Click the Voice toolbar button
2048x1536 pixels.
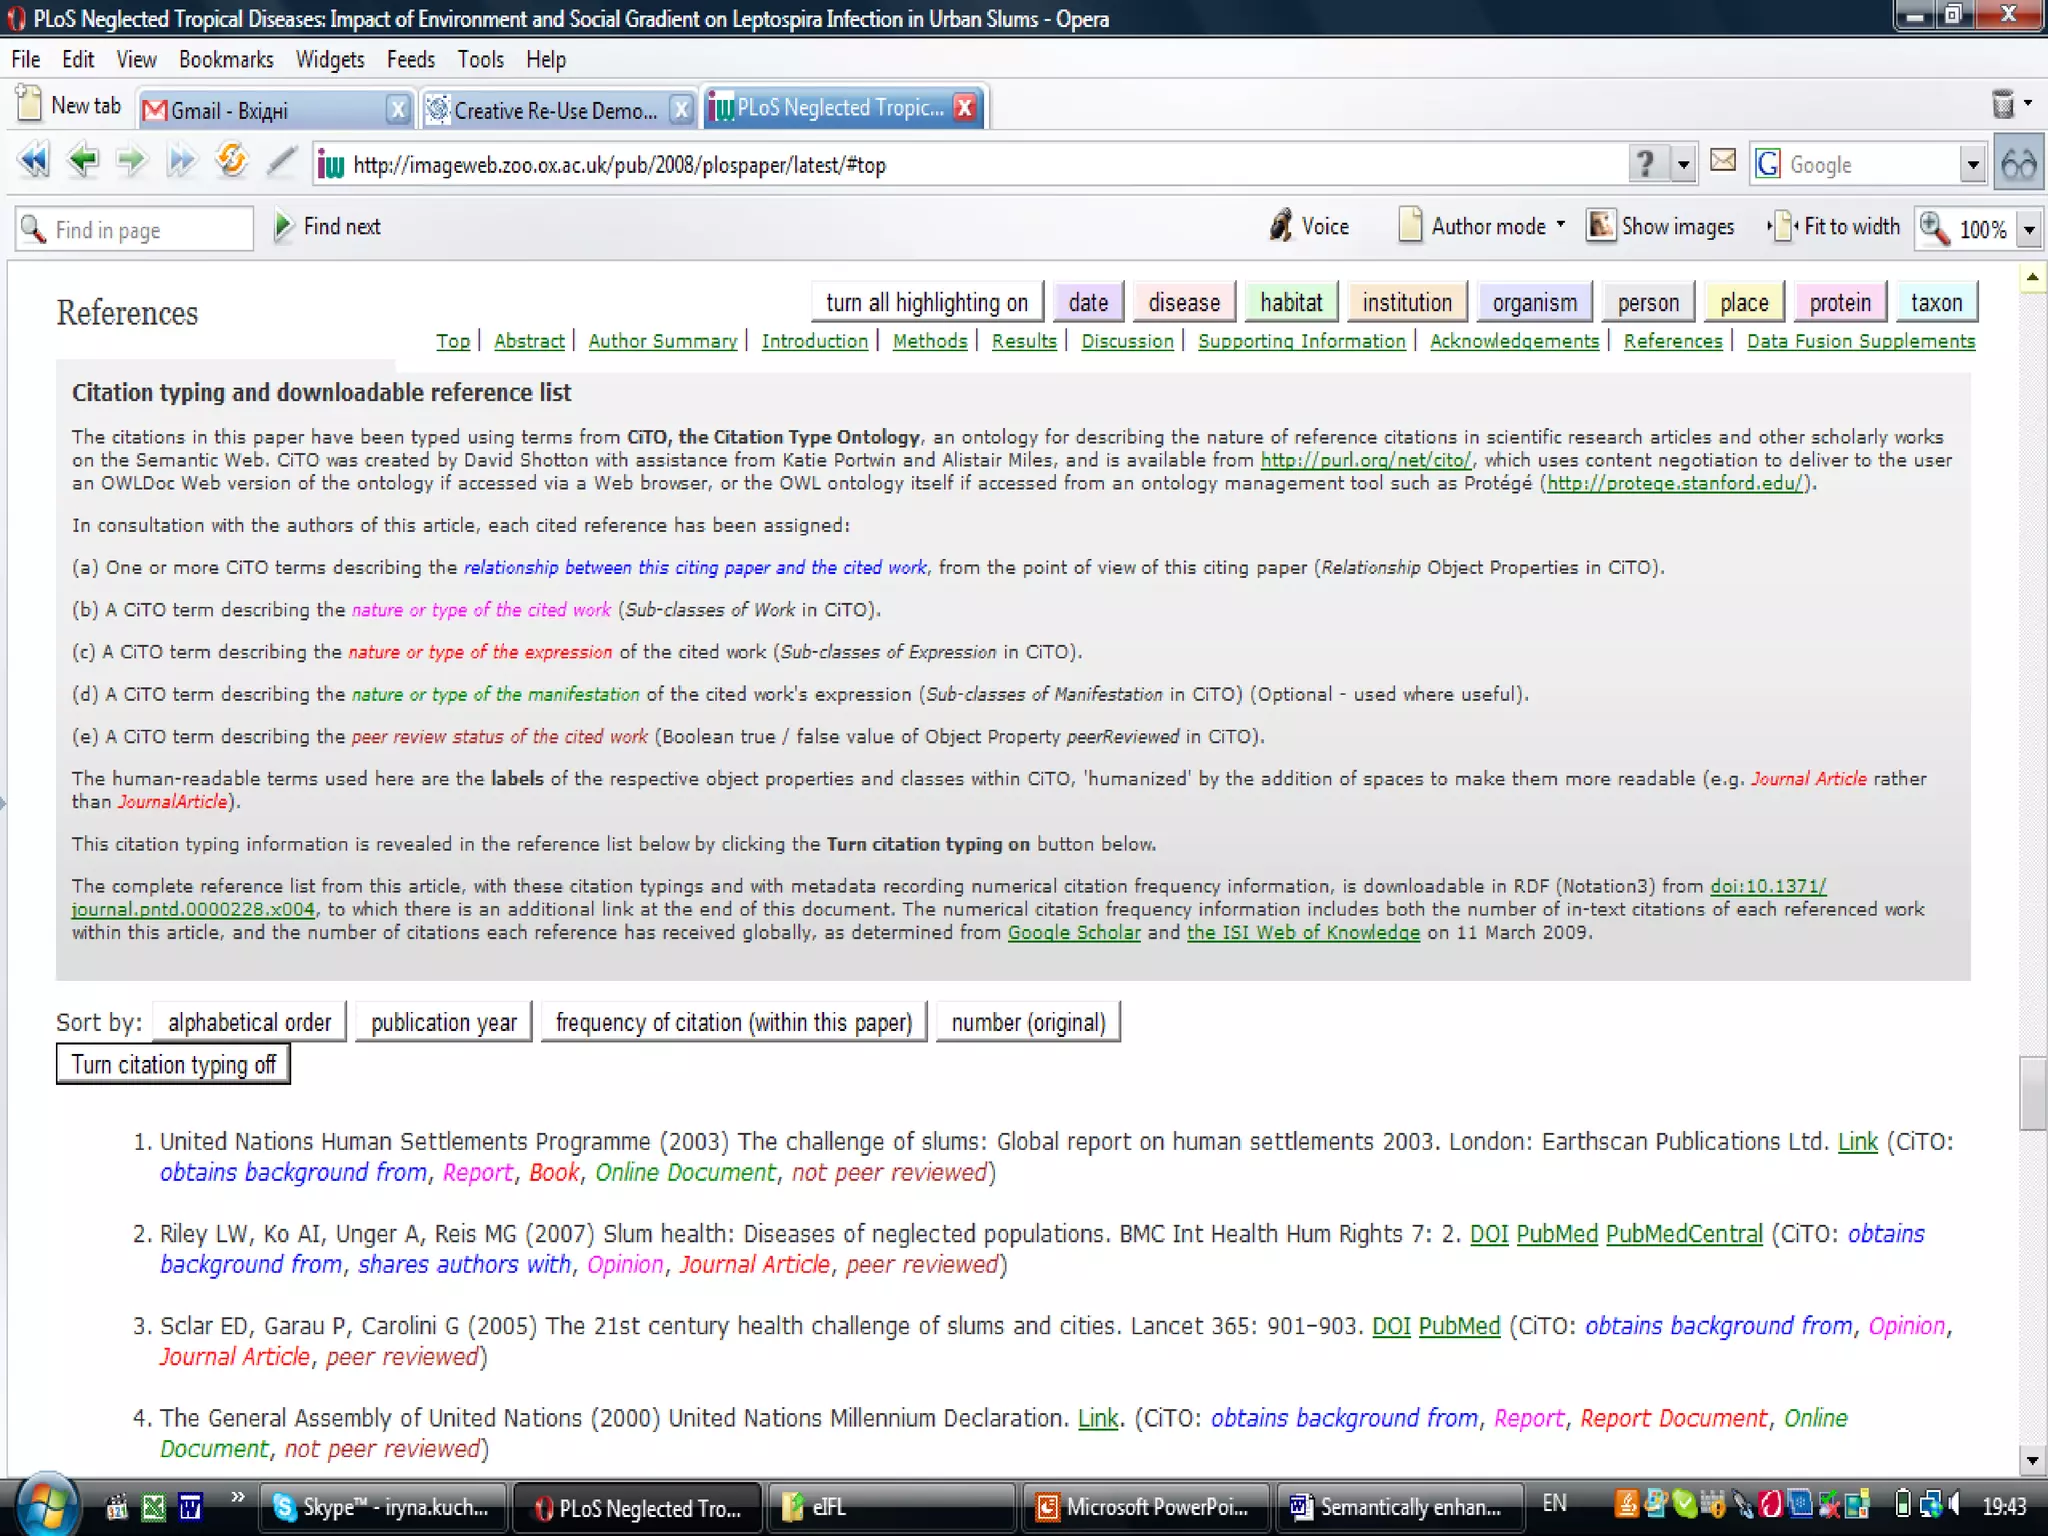pyautogui.click(x=1309, y=227)
